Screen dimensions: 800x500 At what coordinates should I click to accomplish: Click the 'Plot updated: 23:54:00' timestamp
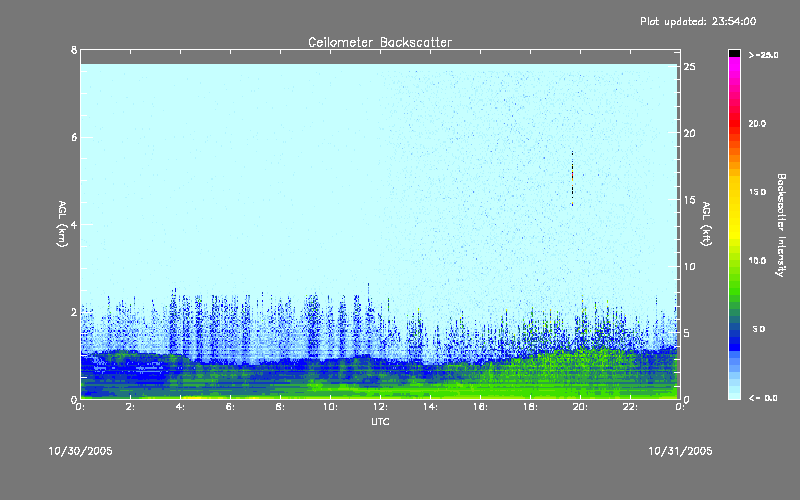pos(698,21)
